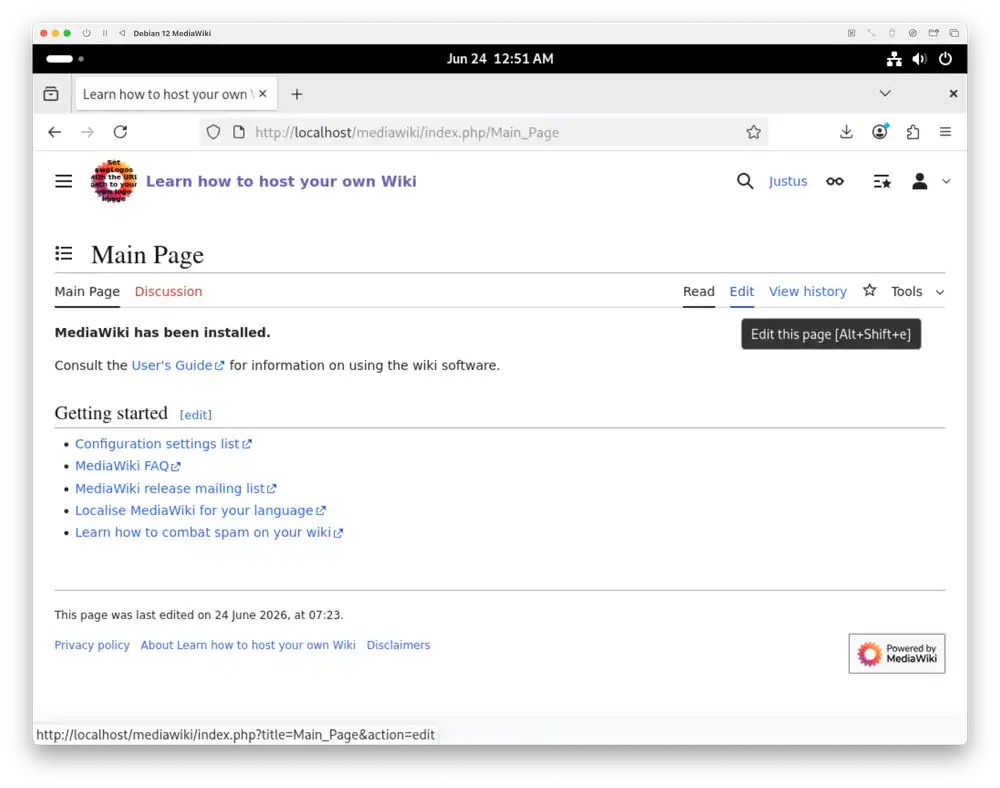The height and width of the screenshot is (788, 1000).
Task: Go back with the browser back arrow
Action: [55, 132]
